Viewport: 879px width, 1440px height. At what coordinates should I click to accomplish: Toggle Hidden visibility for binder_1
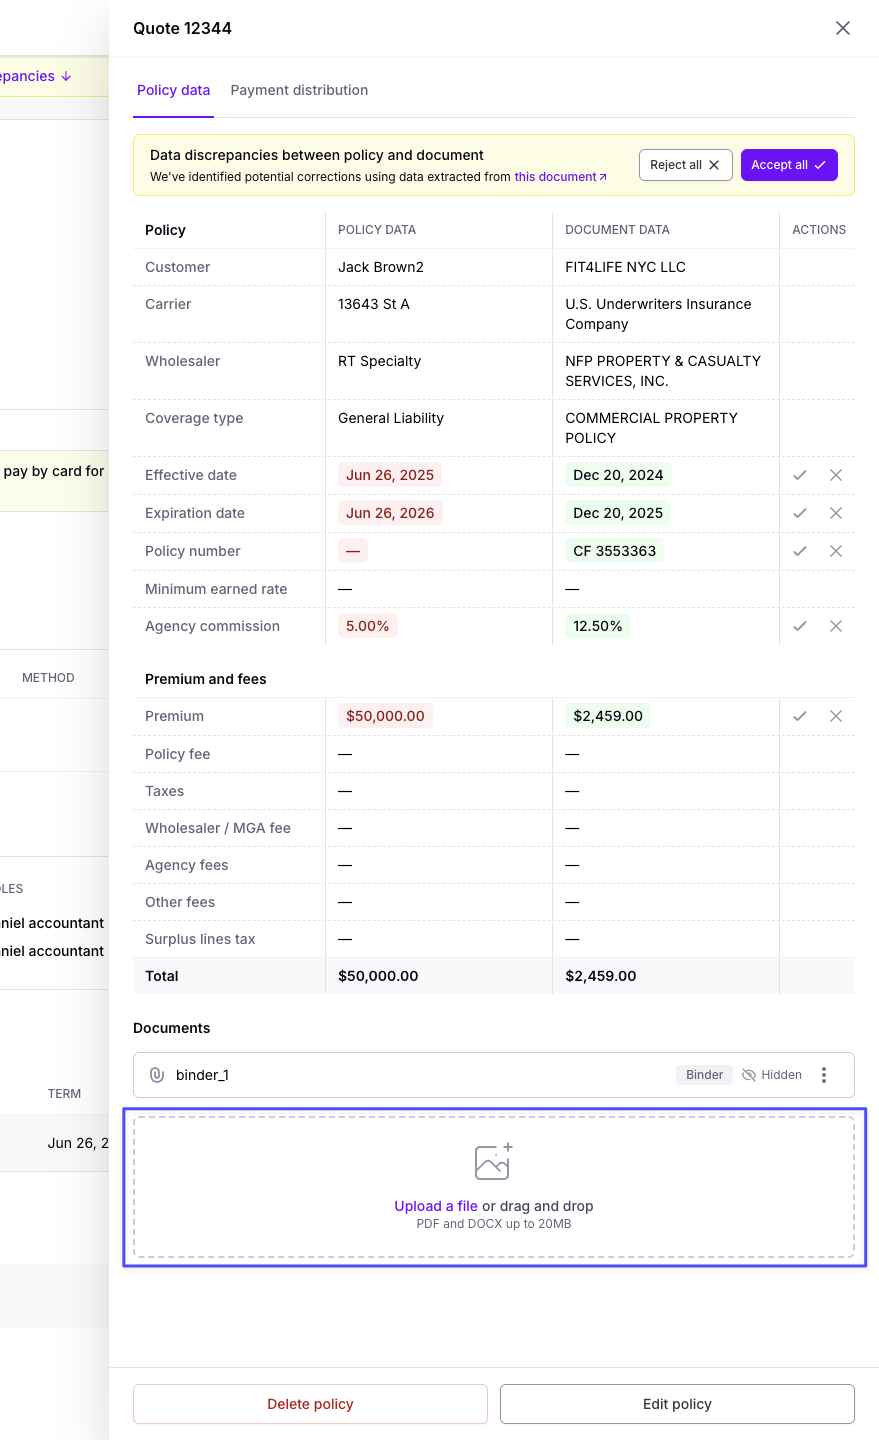point(772,1075)
